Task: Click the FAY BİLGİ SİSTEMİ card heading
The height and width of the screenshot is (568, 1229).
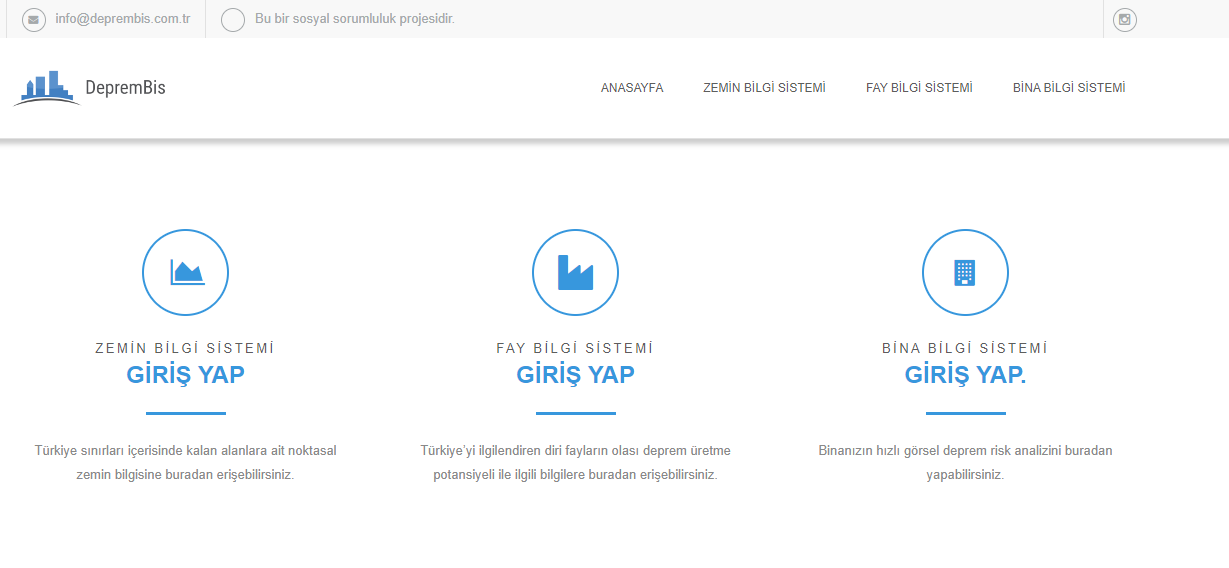Action: (575, 348)
